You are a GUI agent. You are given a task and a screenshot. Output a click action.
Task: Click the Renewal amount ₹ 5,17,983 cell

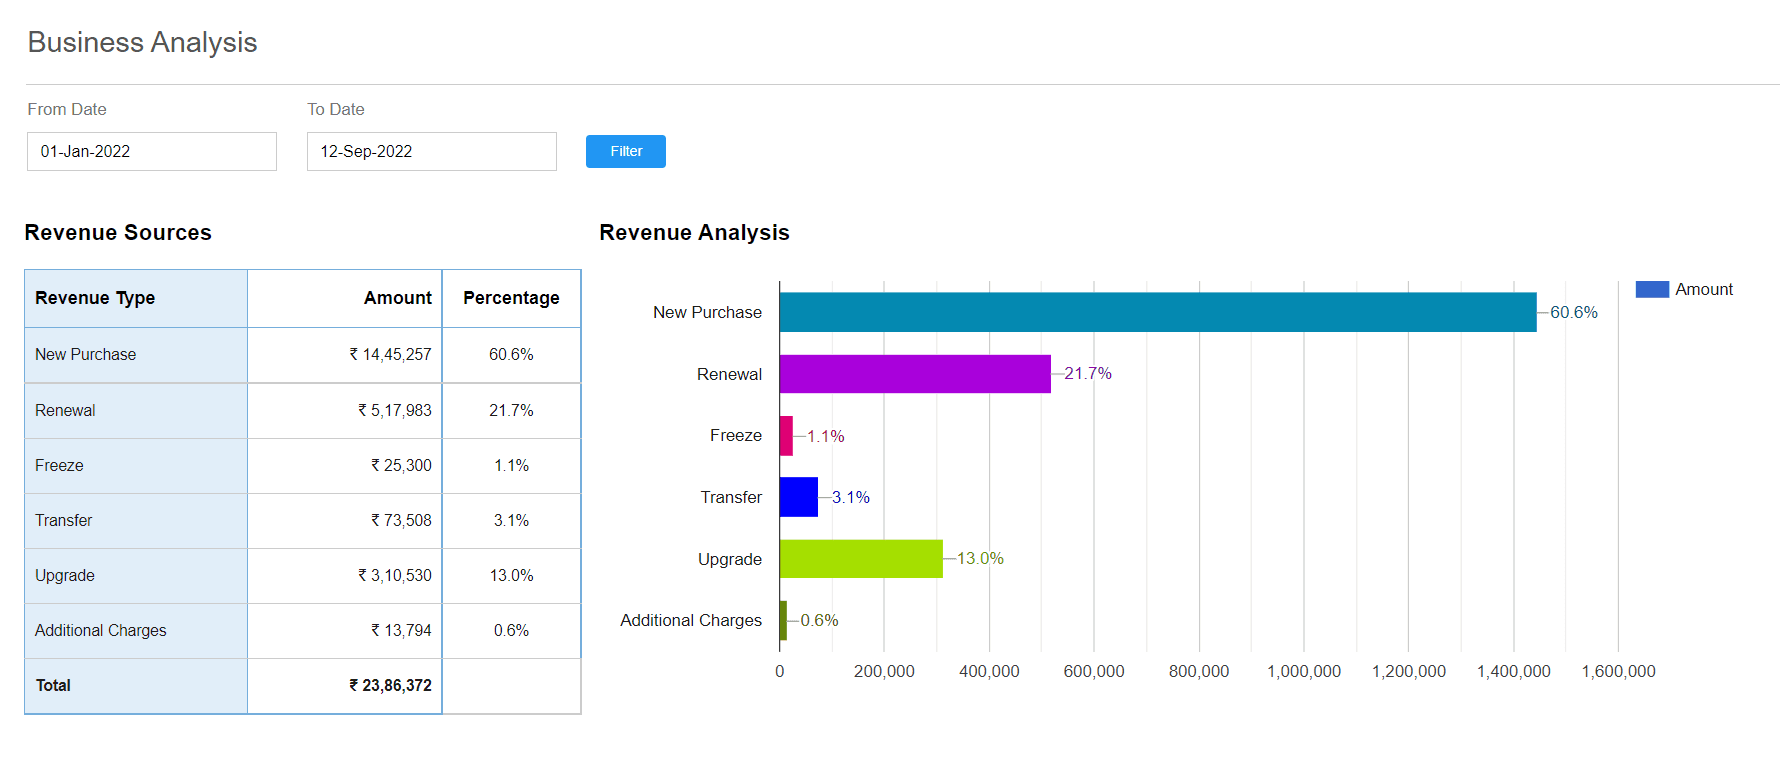pyautogui.click(x=345, y=410)
